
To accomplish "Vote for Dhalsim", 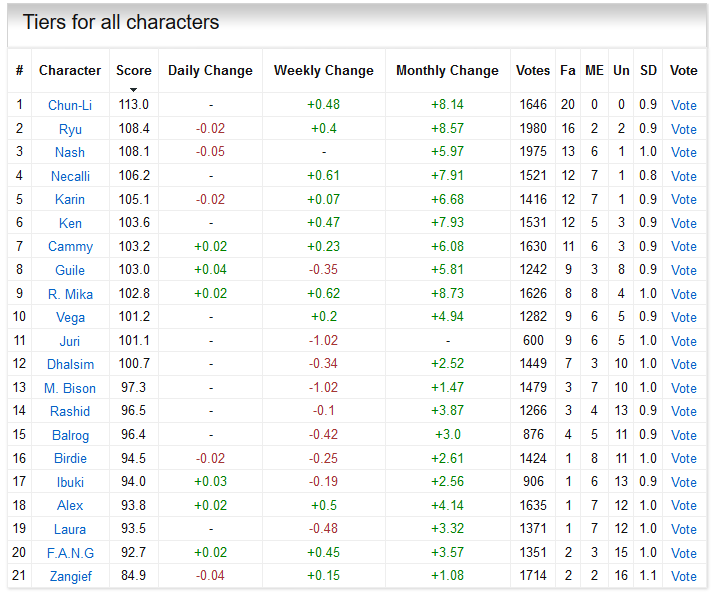I will click(684, 364).
